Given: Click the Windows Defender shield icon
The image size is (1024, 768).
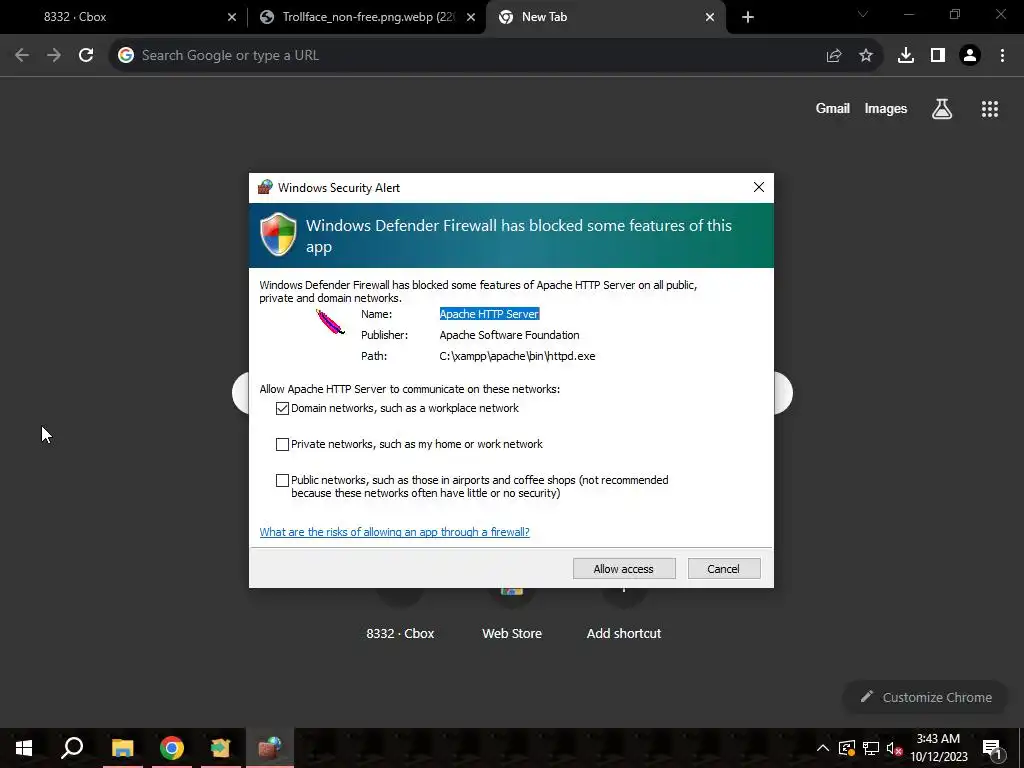Looking at the screenshot, I should click(x=279, y=234).
